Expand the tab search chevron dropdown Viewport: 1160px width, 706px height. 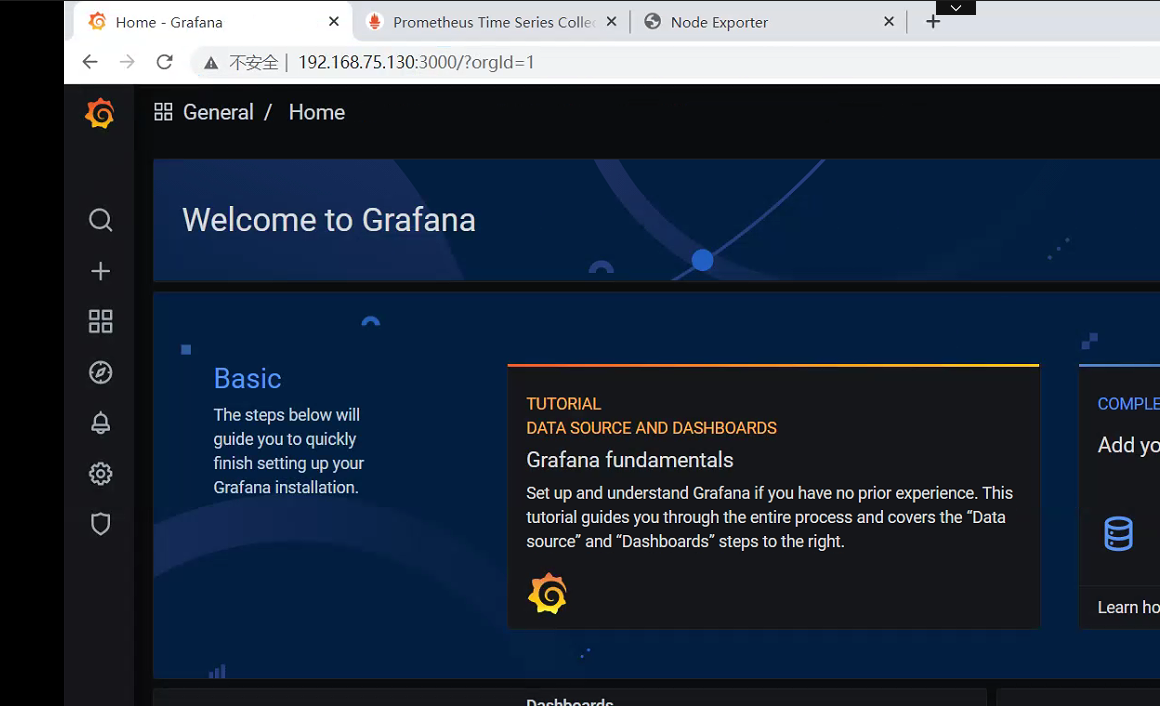956,7
